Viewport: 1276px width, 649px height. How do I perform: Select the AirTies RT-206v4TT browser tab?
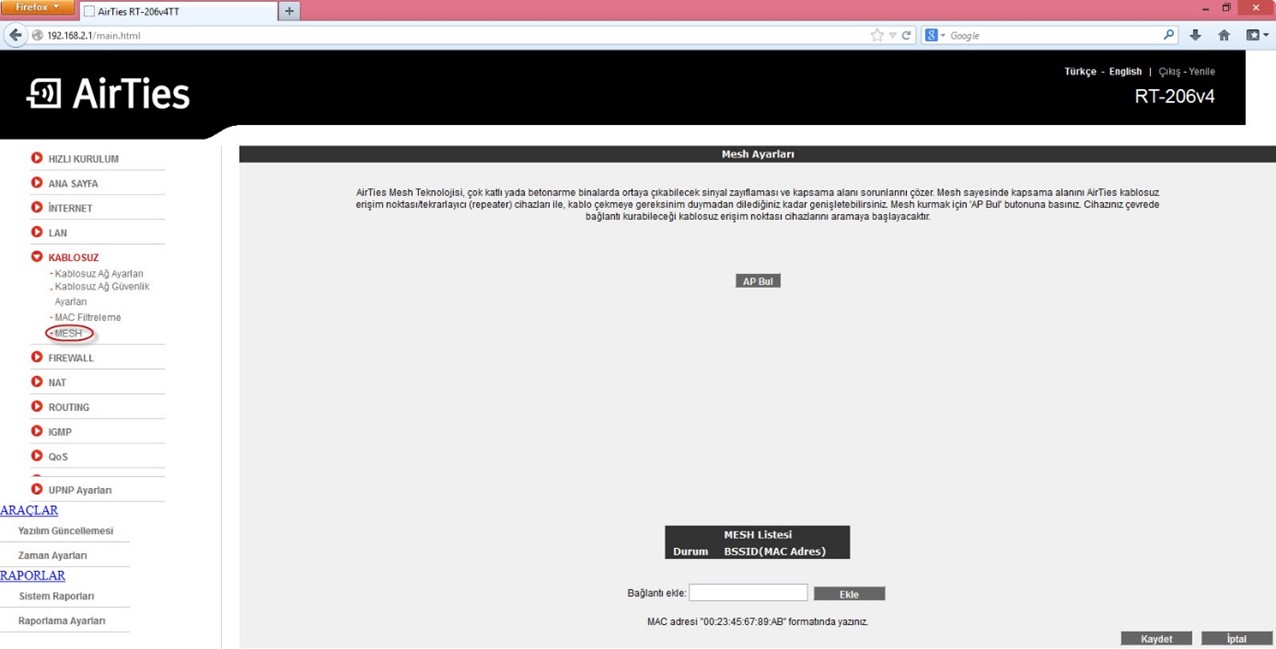point(178,11)
